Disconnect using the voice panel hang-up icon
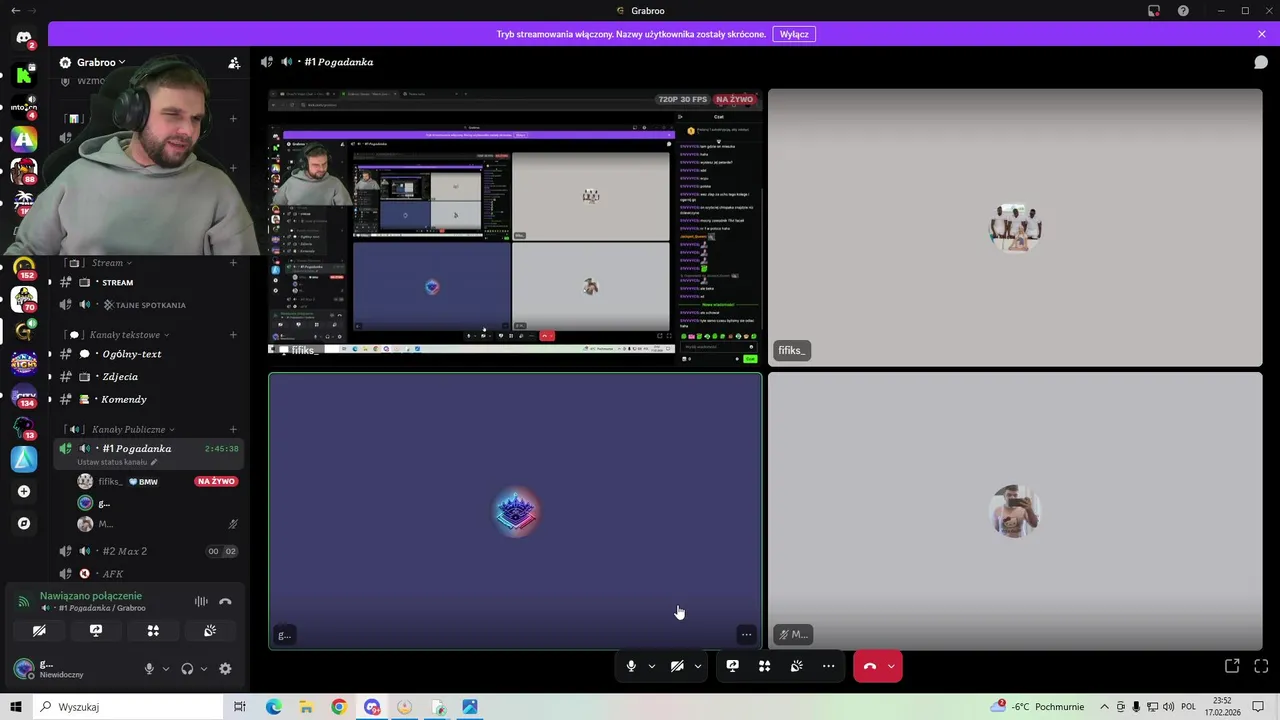Image resolution: width=1280 pixels, height=720 pixels. point(225,602)
